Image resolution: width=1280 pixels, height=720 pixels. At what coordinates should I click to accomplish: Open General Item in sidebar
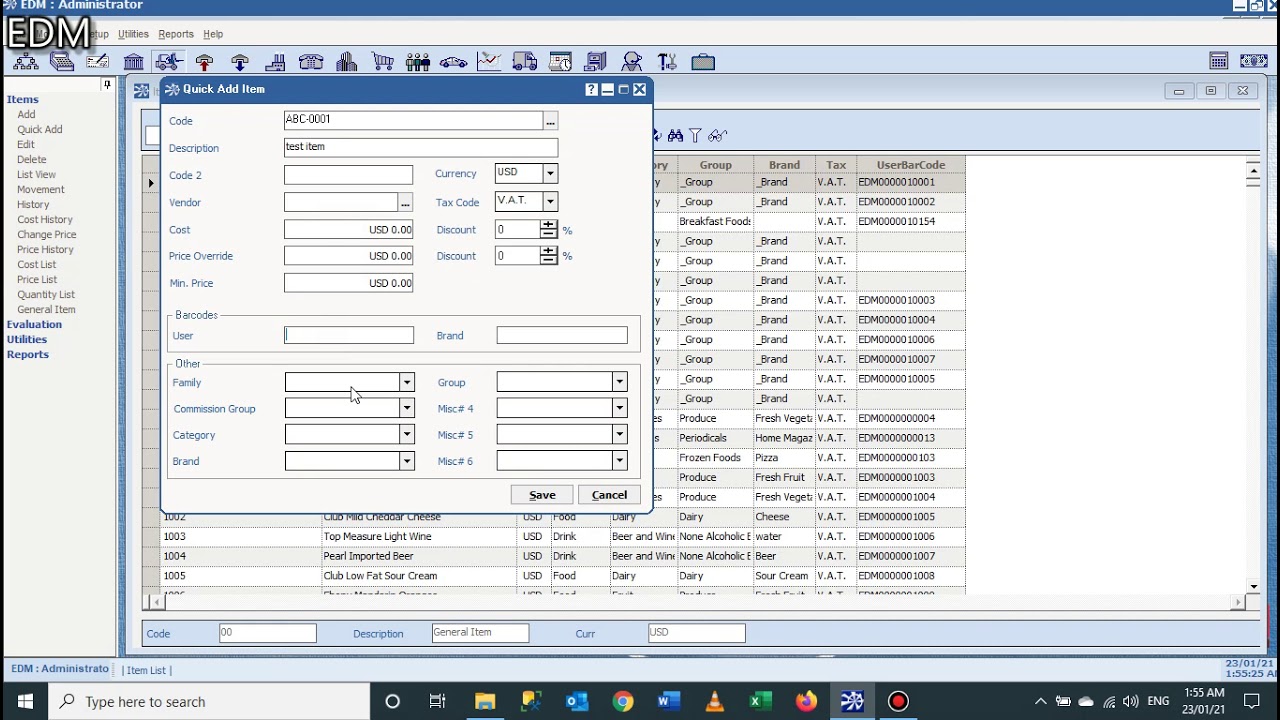pyautogui.click(x=46, y=309)
